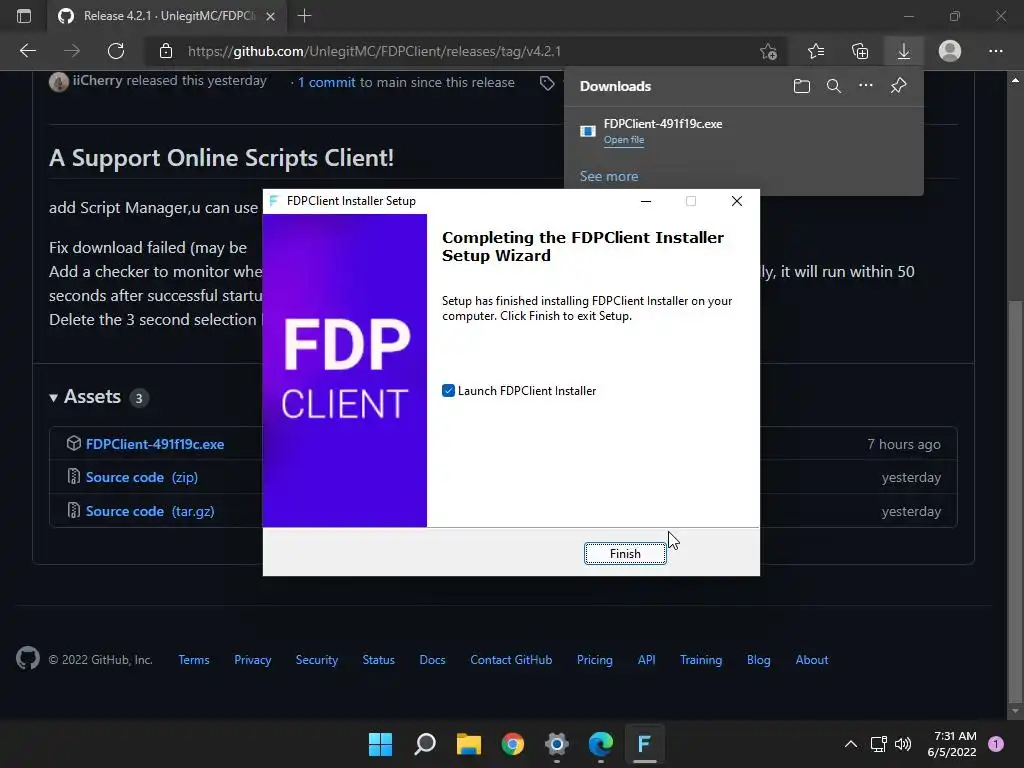Open the Security footer link
Screen dimensions: 1024x768
coord(317,660)
